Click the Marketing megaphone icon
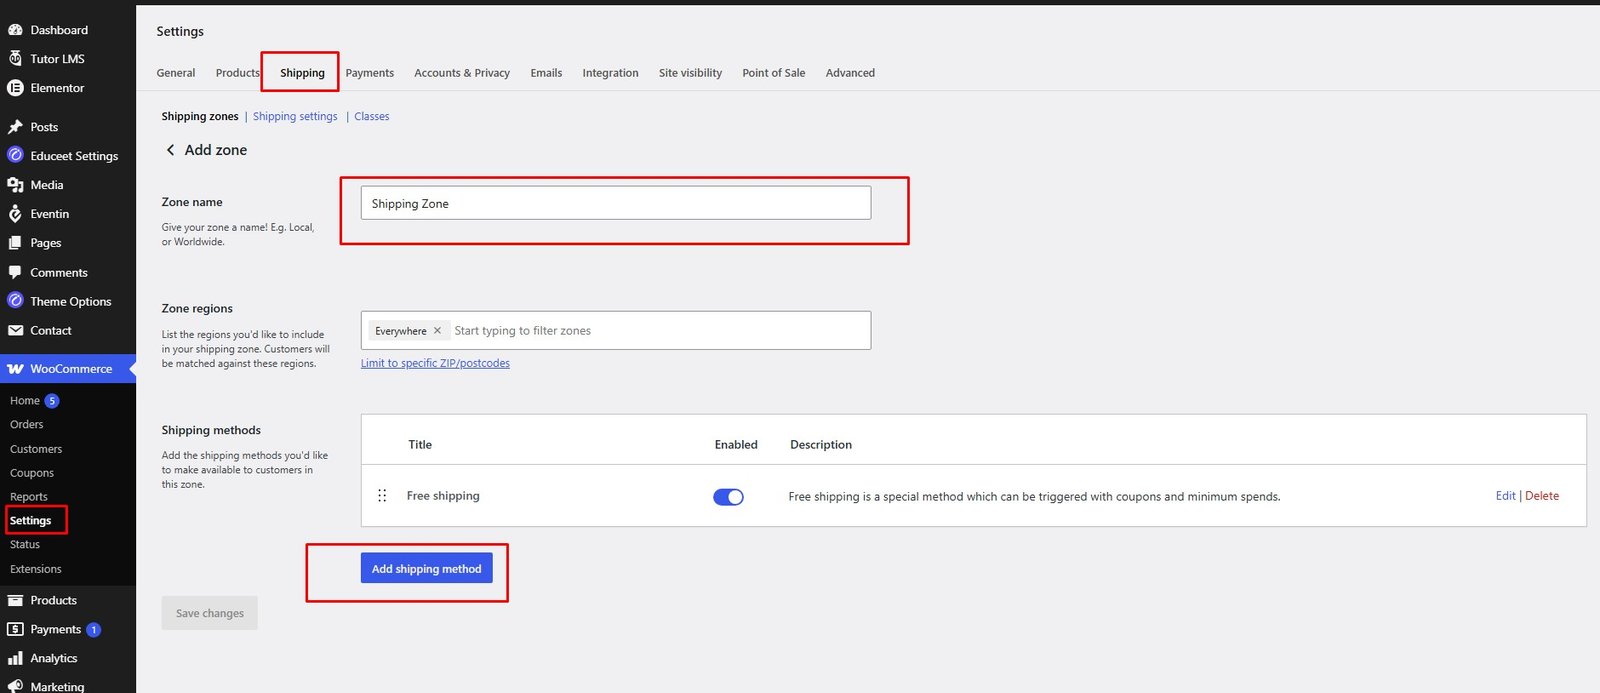Image resolution: width=1600 pixels, height=693 pixels. pyautogui.click(x=15, y=686)
